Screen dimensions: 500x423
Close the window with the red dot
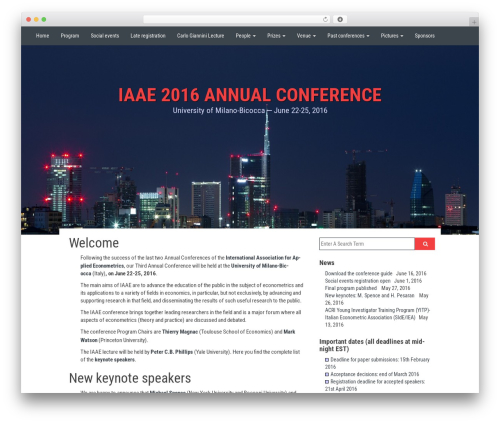pos(29,19)
